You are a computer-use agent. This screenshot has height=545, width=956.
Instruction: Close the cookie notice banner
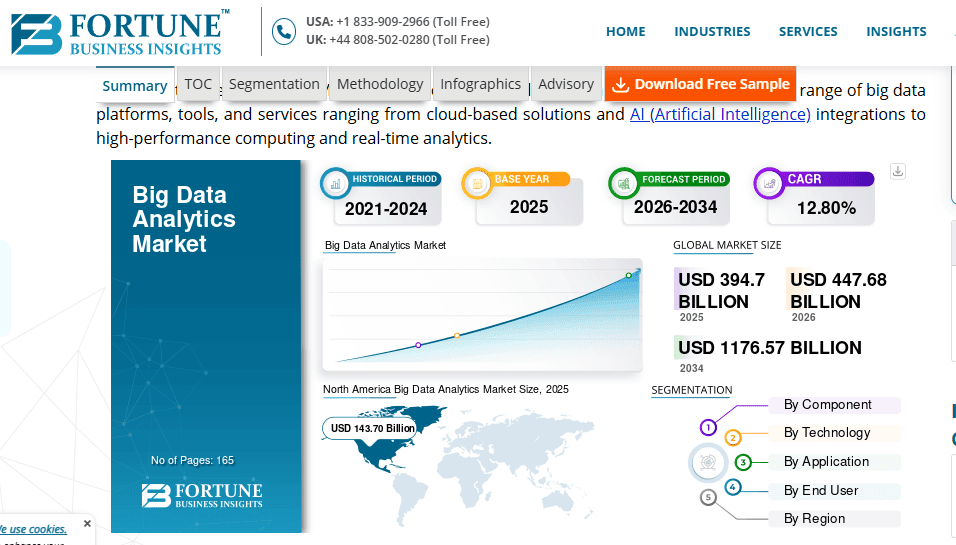click(x=87, y=523)
